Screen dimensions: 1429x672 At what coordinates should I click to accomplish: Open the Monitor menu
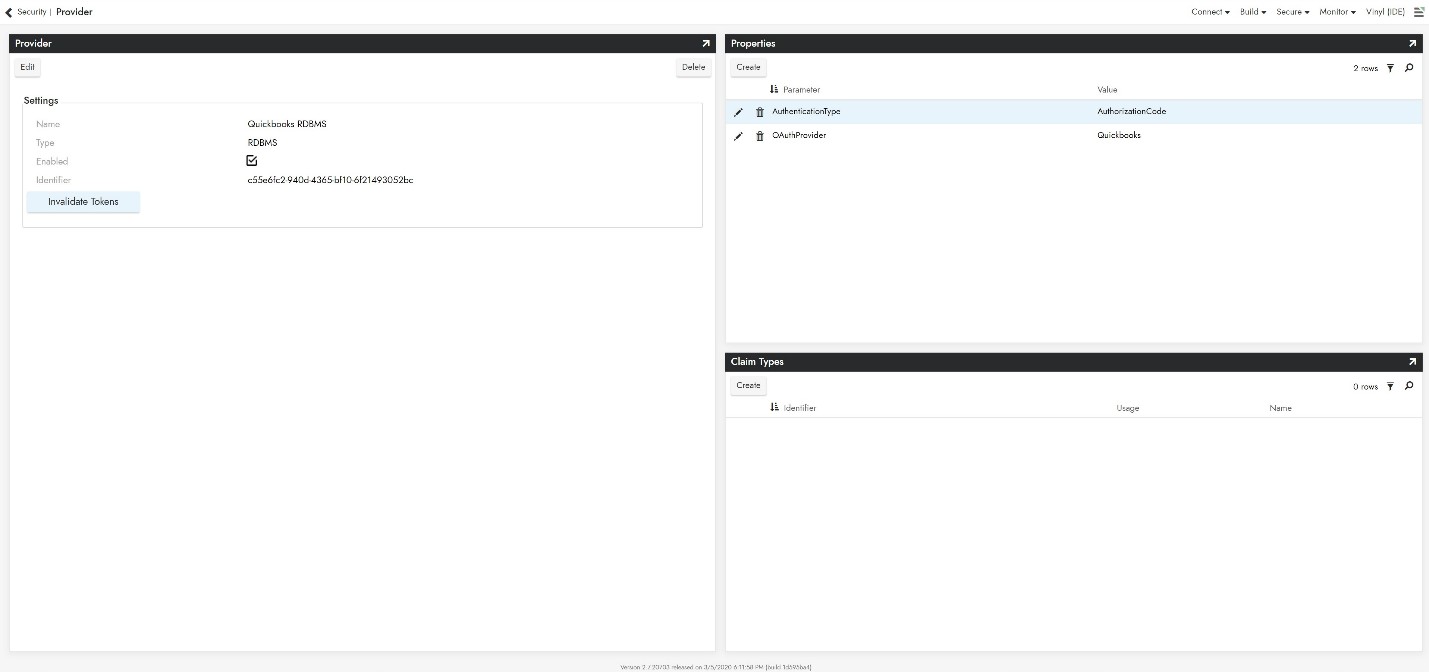click(x=1337, y=12)
